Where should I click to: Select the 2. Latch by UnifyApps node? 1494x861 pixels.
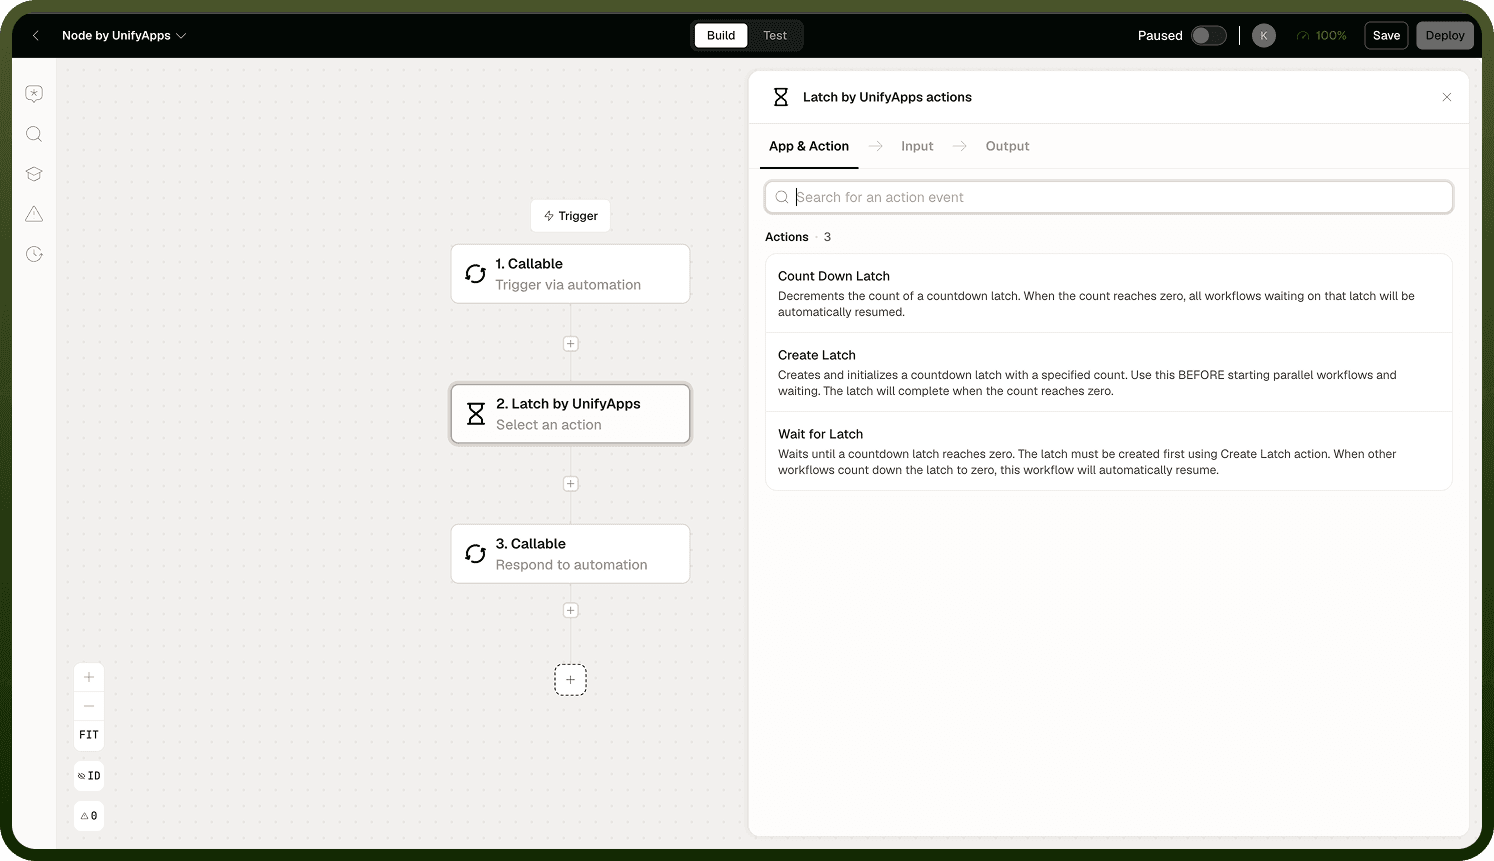(570, 414)
